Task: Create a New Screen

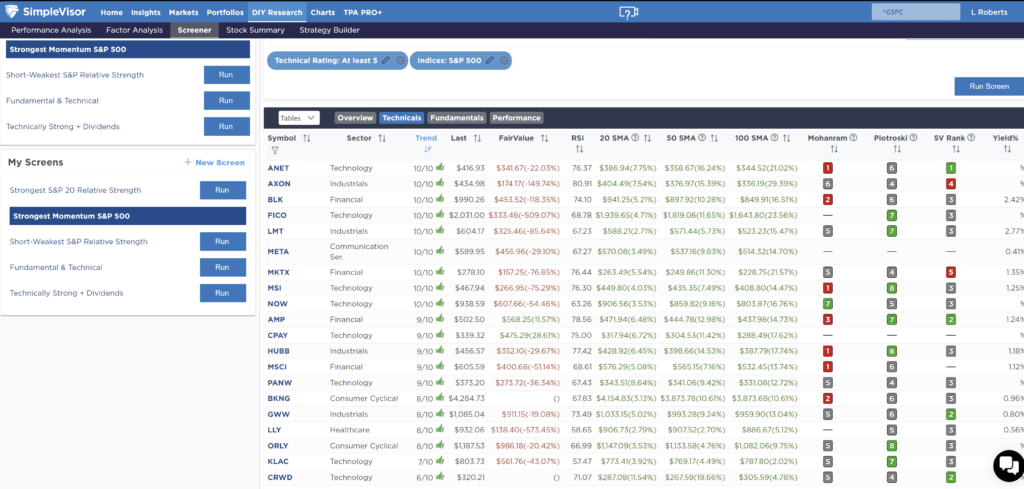Action: tap(215, 162)
